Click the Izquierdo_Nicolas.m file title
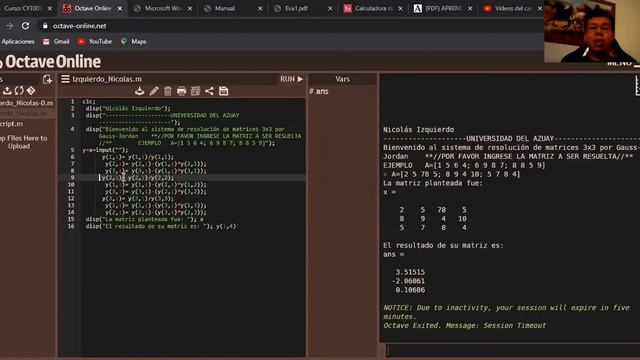 pos(107,79)
